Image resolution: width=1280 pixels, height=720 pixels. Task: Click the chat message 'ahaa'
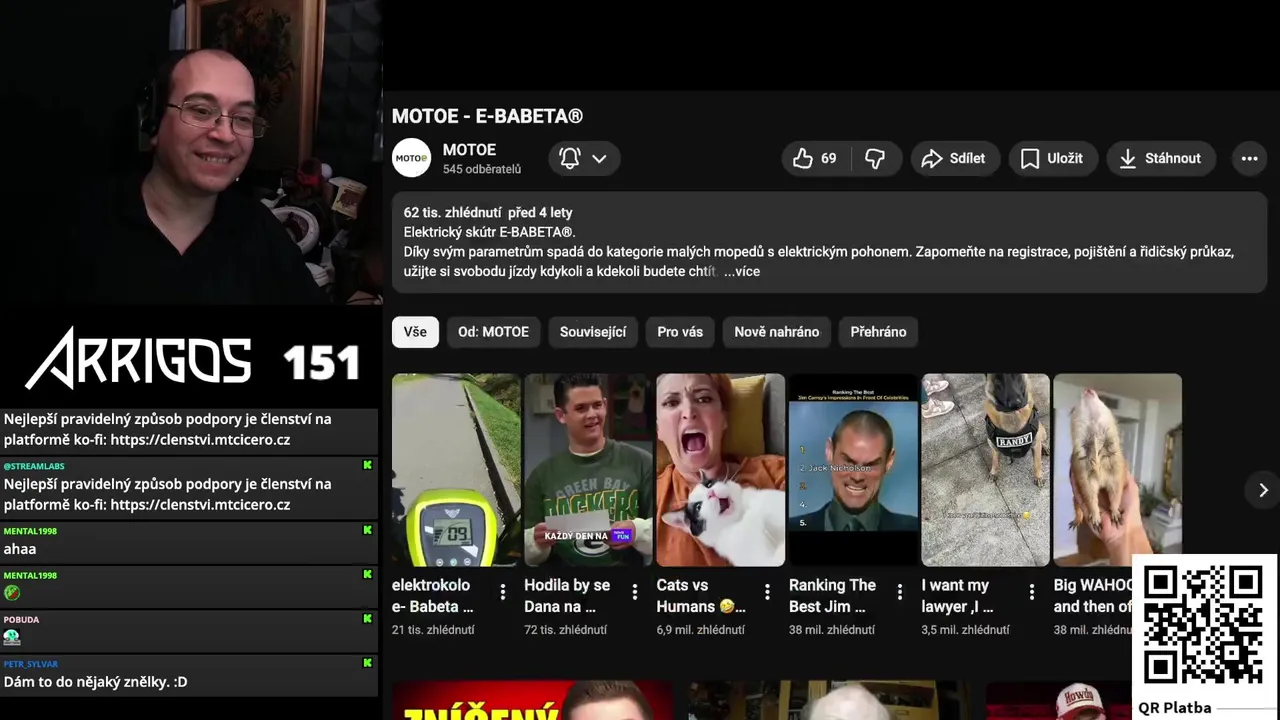coord(20,549)
